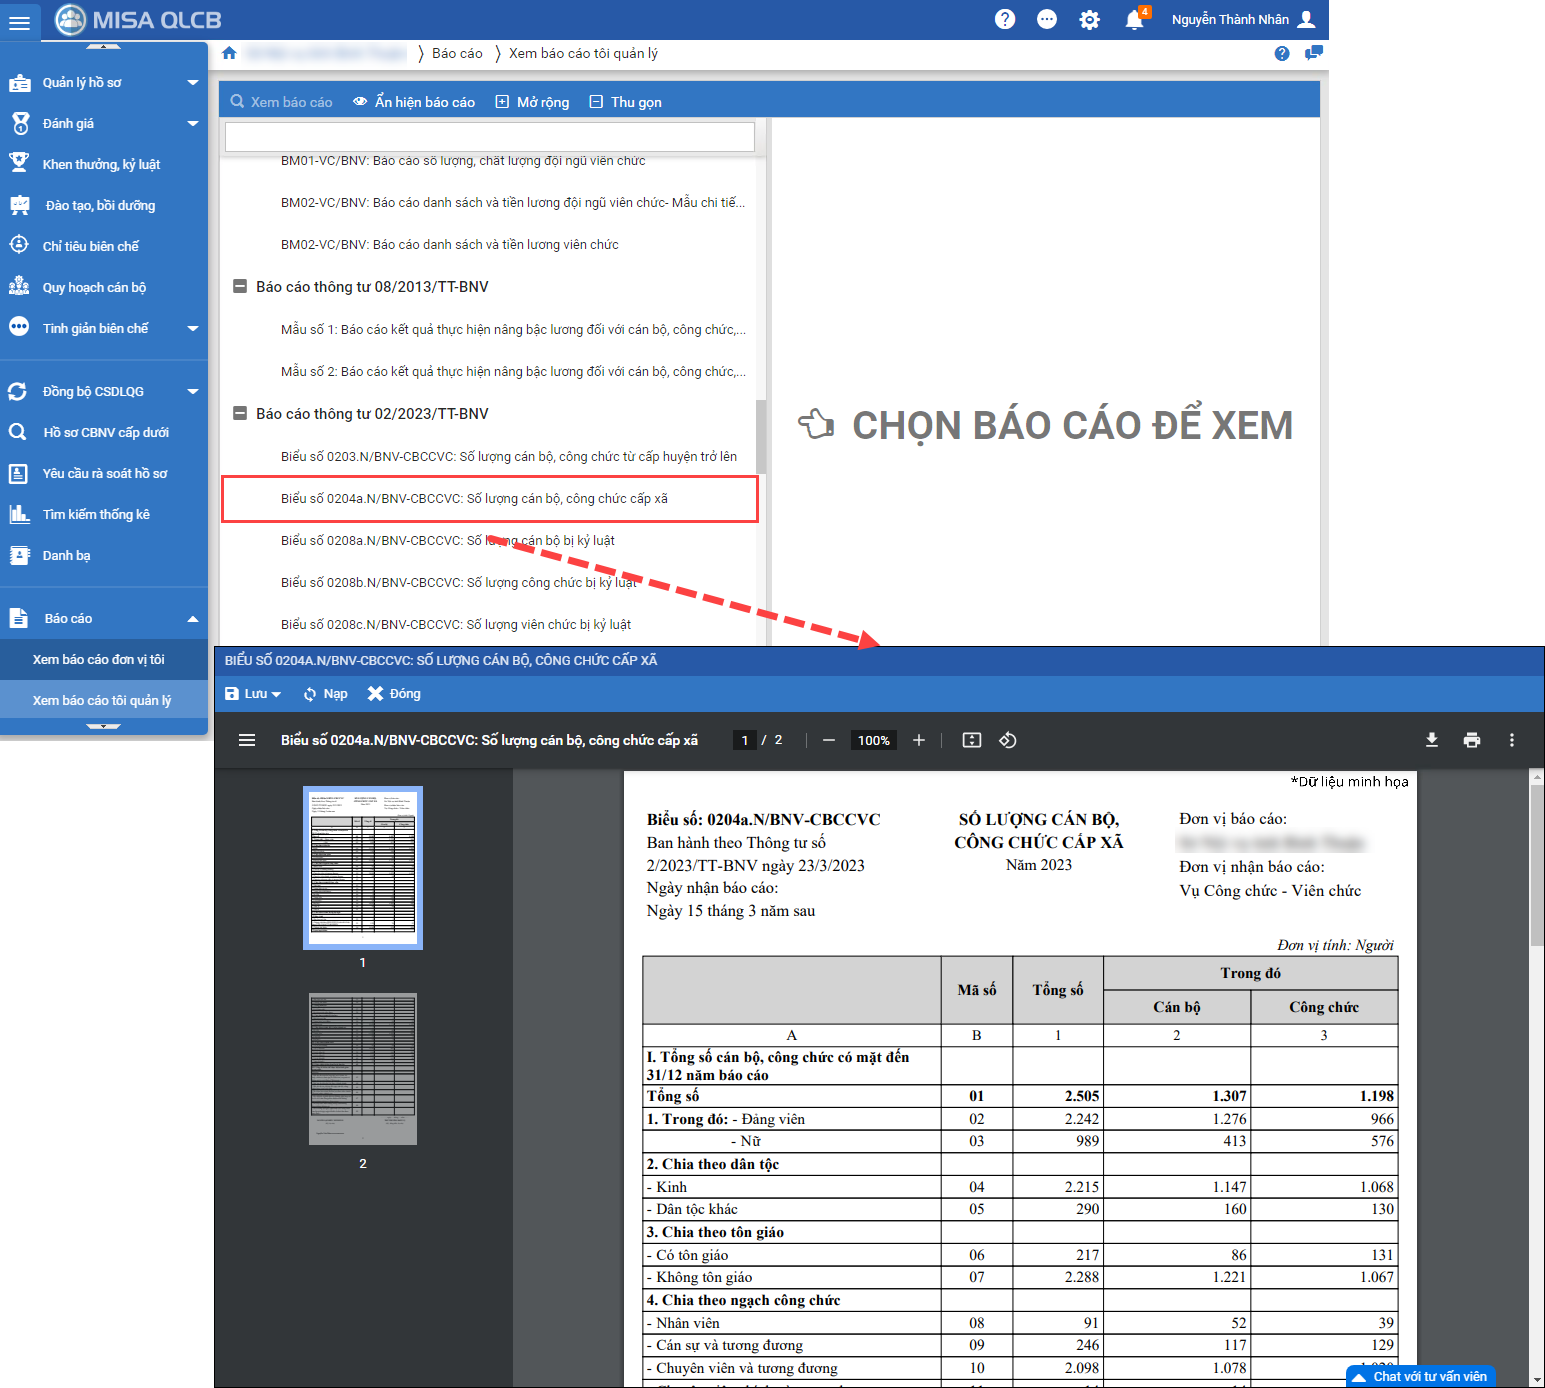Collapse Báo cáo thông tư 02/2023/TT-BNV group
This screenshot has height=1388, width=1545.
240,413
